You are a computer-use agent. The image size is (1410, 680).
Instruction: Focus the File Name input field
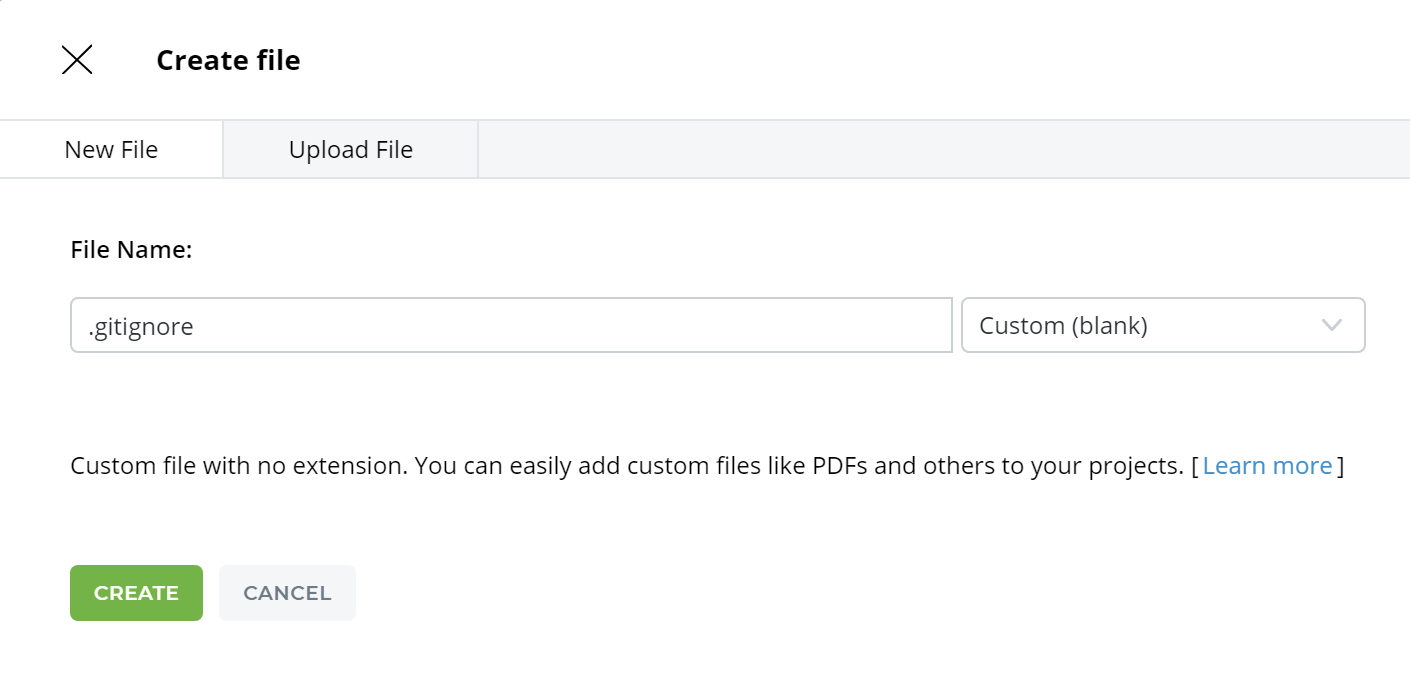pyautogui.click(x=511, y=325)
